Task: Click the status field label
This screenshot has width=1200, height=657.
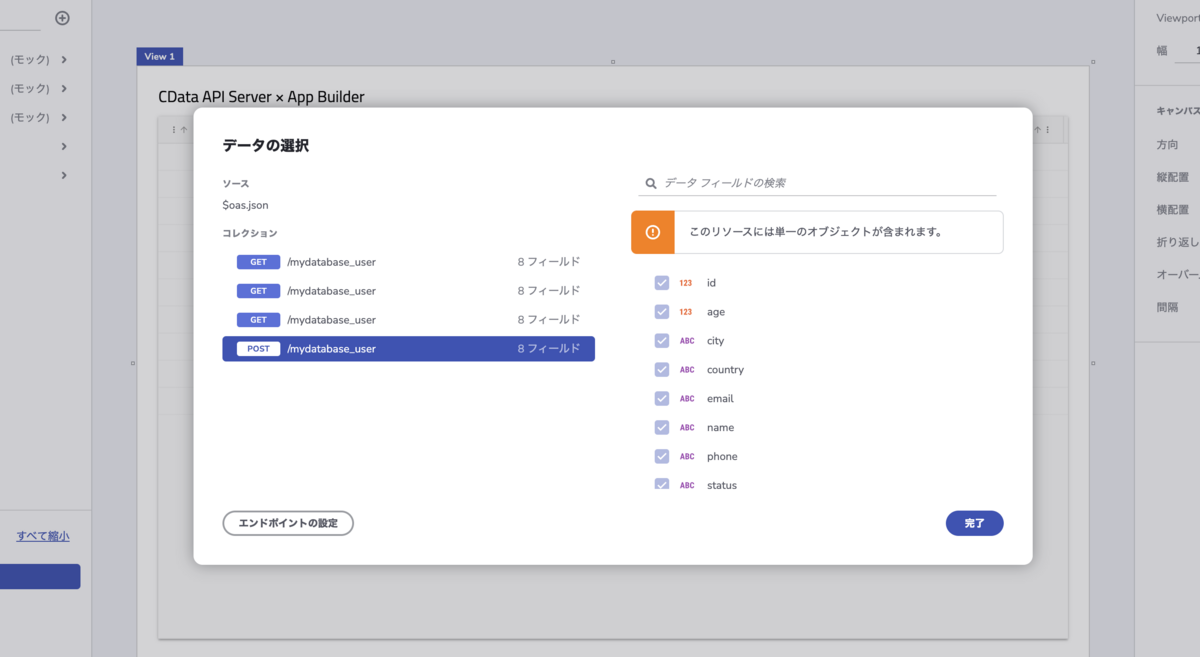Action: click(x=721, y=485)
